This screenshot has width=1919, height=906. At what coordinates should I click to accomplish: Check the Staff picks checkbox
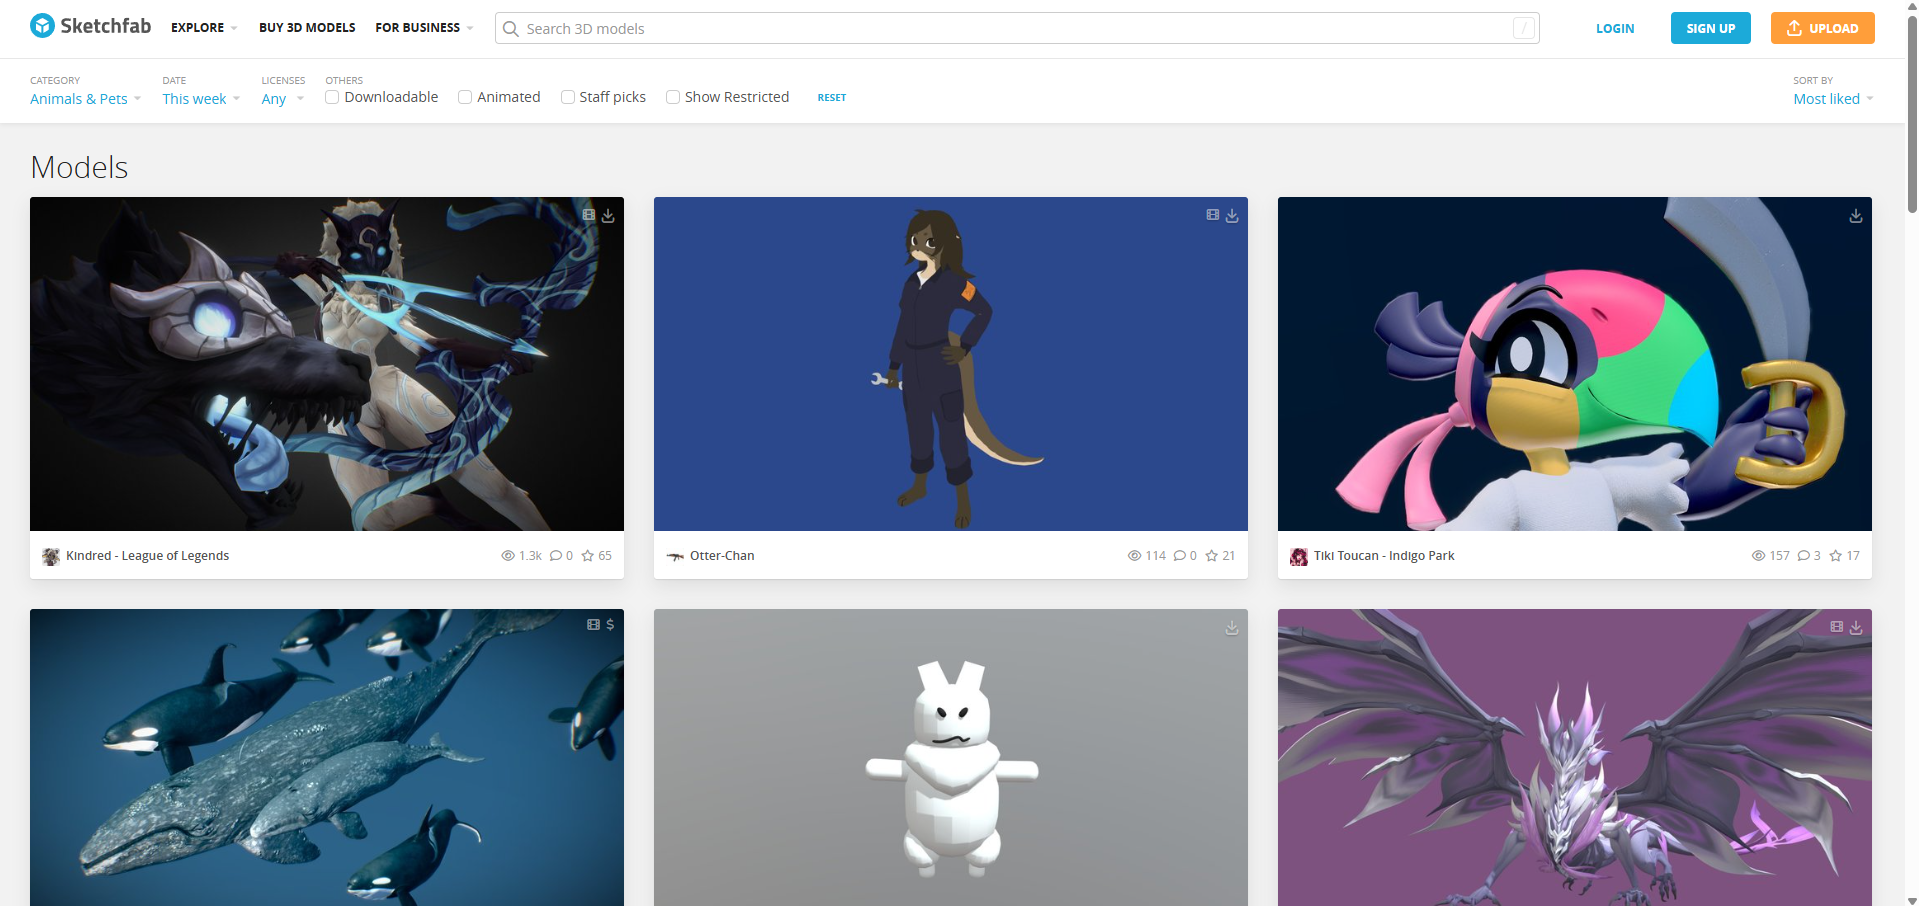tap(568, 97)
